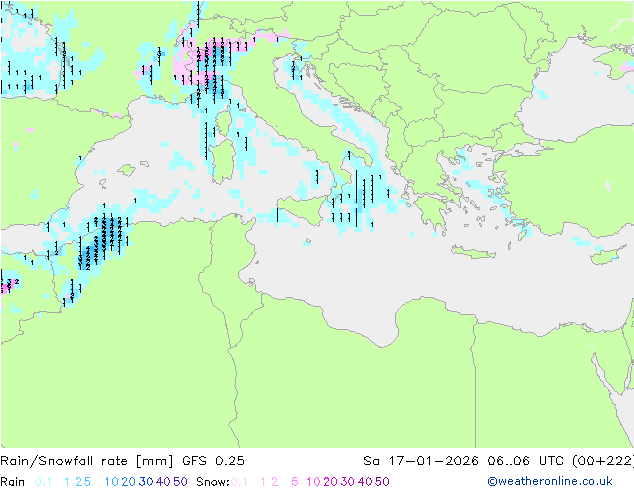
Task: Select the Snow legend value 30
Action: (347, 482)
